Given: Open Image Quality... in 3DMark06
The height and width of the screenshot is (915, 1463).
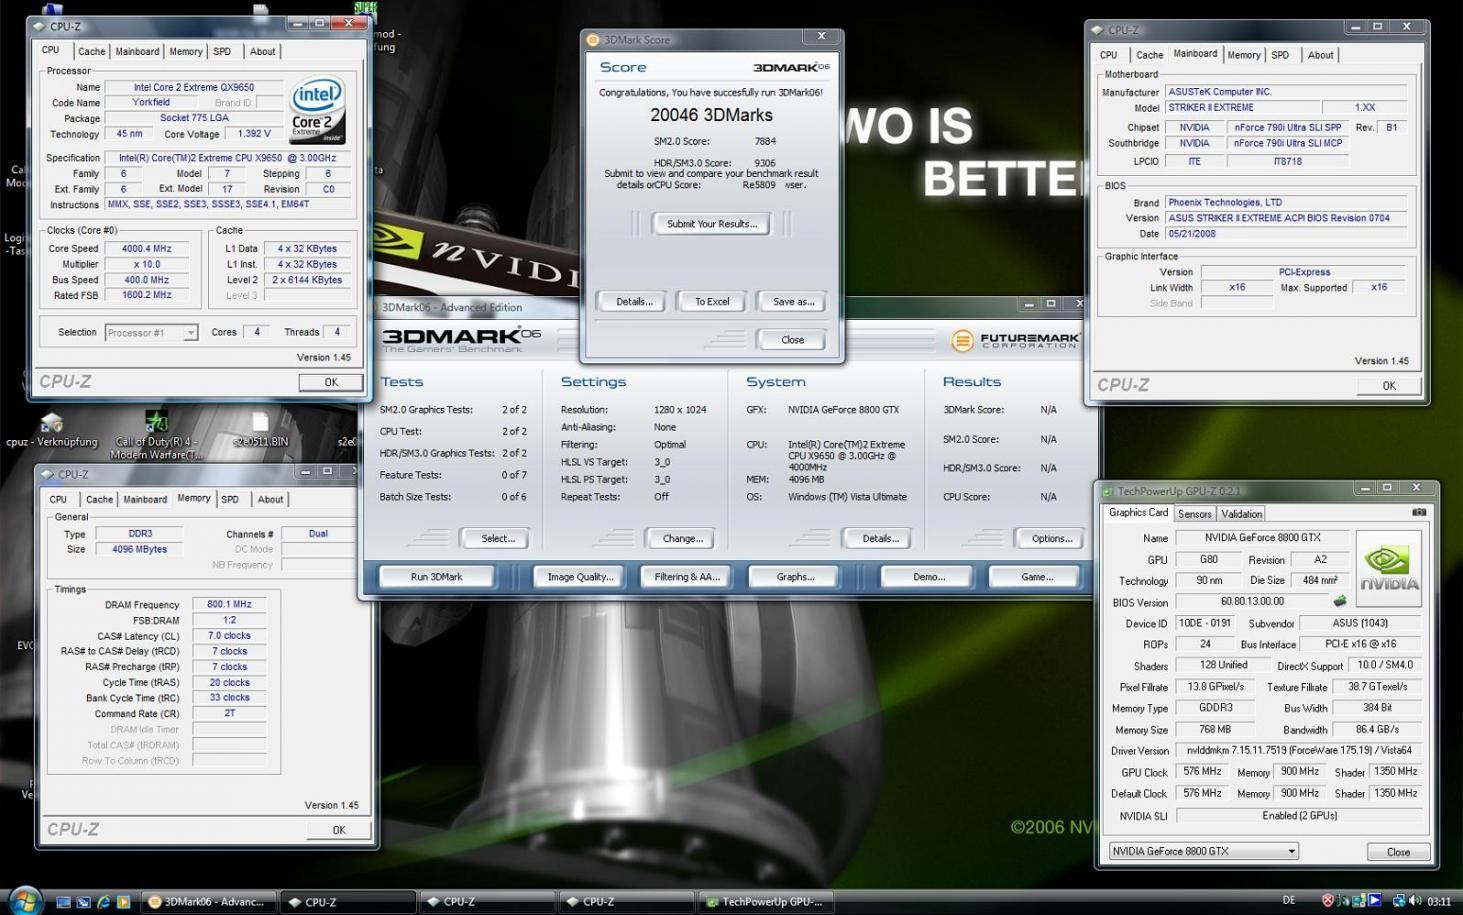Looking at the screenshot, I should [x=580, y=577].
